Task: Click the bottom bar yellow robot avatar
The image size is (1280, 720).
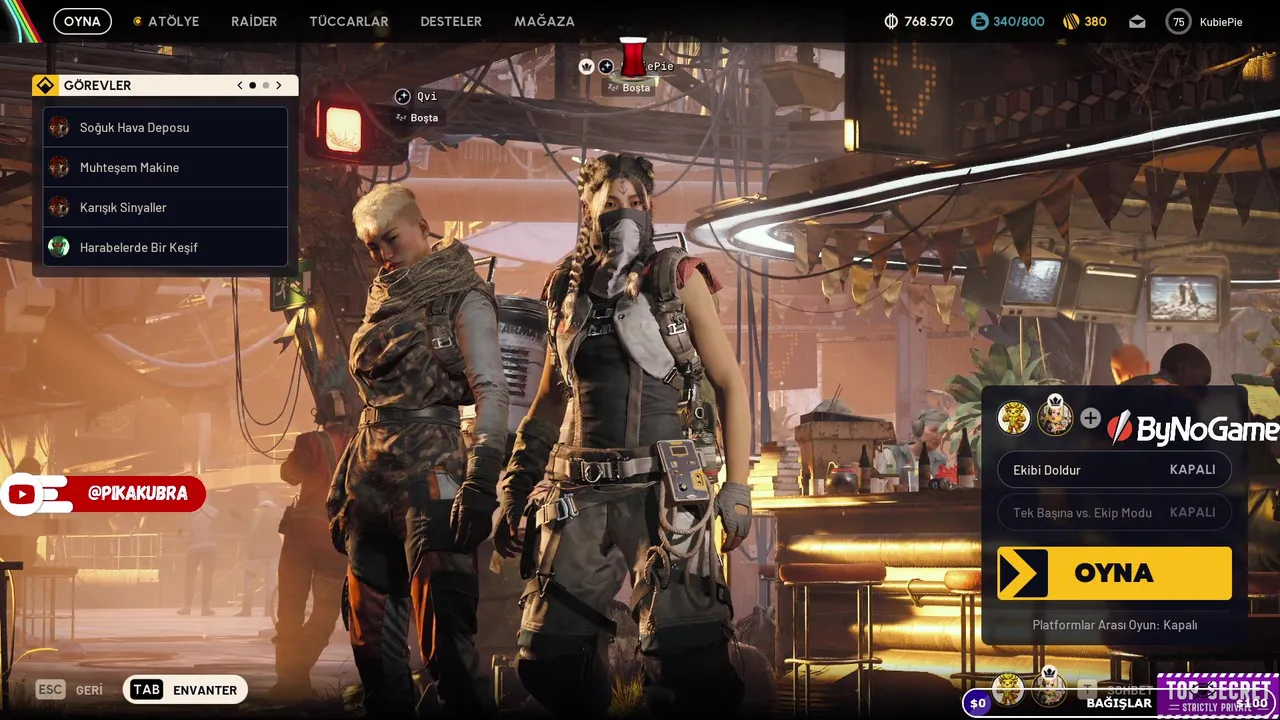Action: 1008,688
